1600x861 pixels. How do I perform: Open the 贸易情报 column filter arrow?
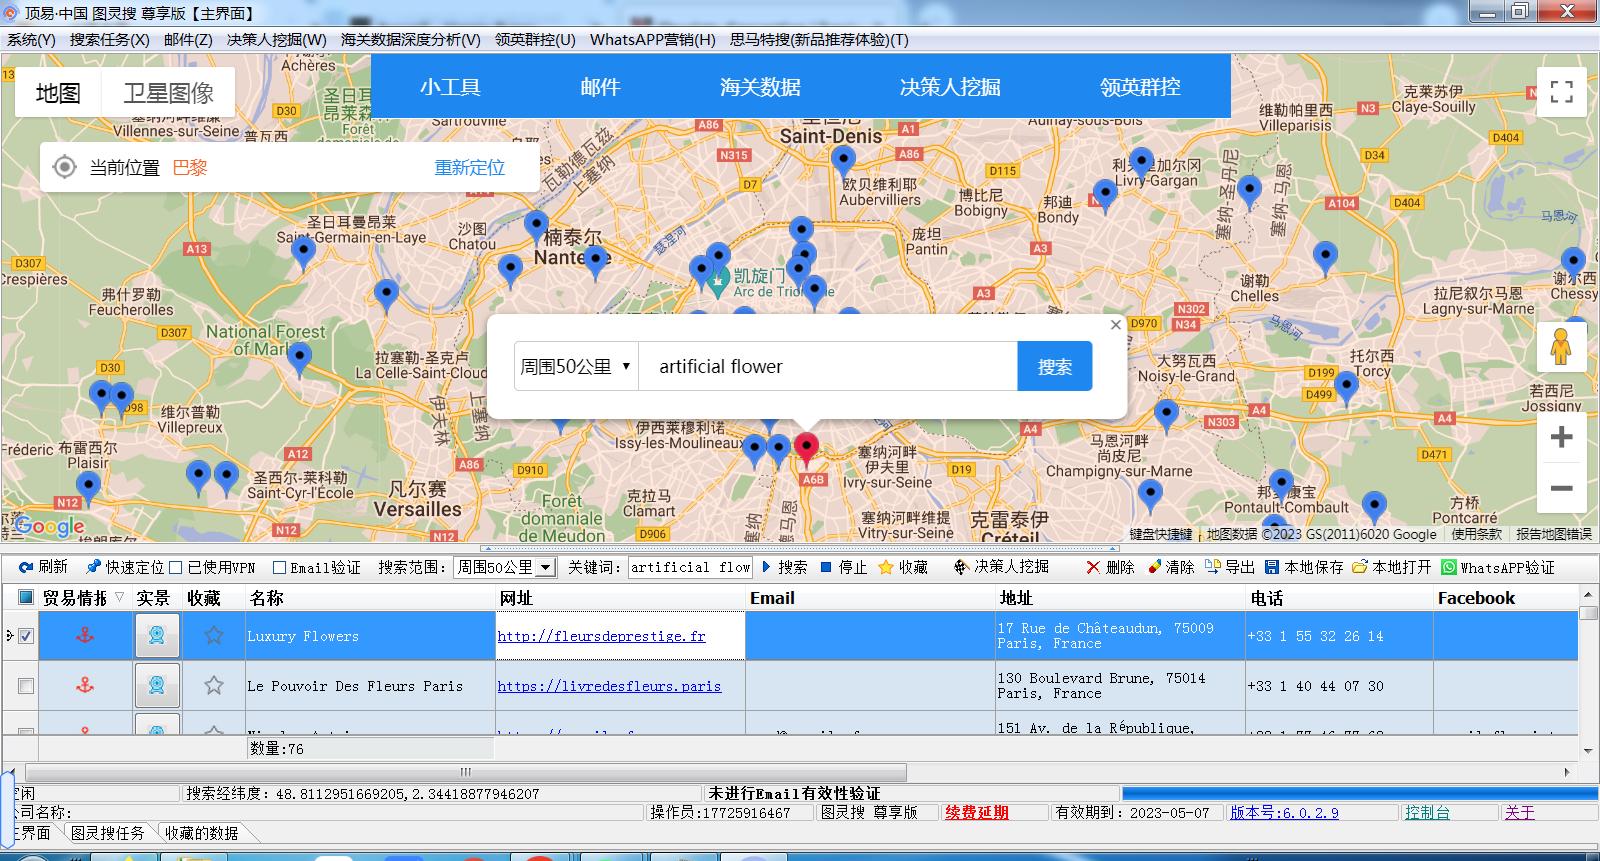pos(120,597)
